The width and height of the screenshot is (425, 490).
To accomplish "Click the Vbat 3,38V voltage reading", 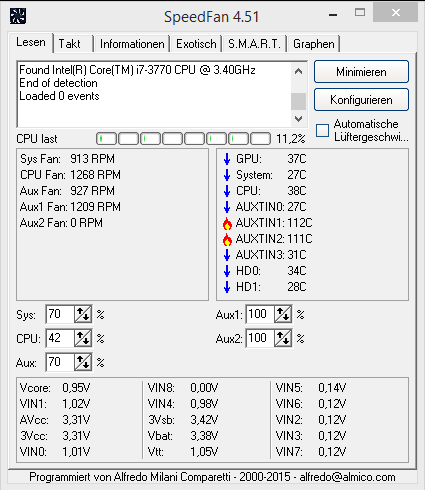I will pyautogui.click(x=183, y=436).
